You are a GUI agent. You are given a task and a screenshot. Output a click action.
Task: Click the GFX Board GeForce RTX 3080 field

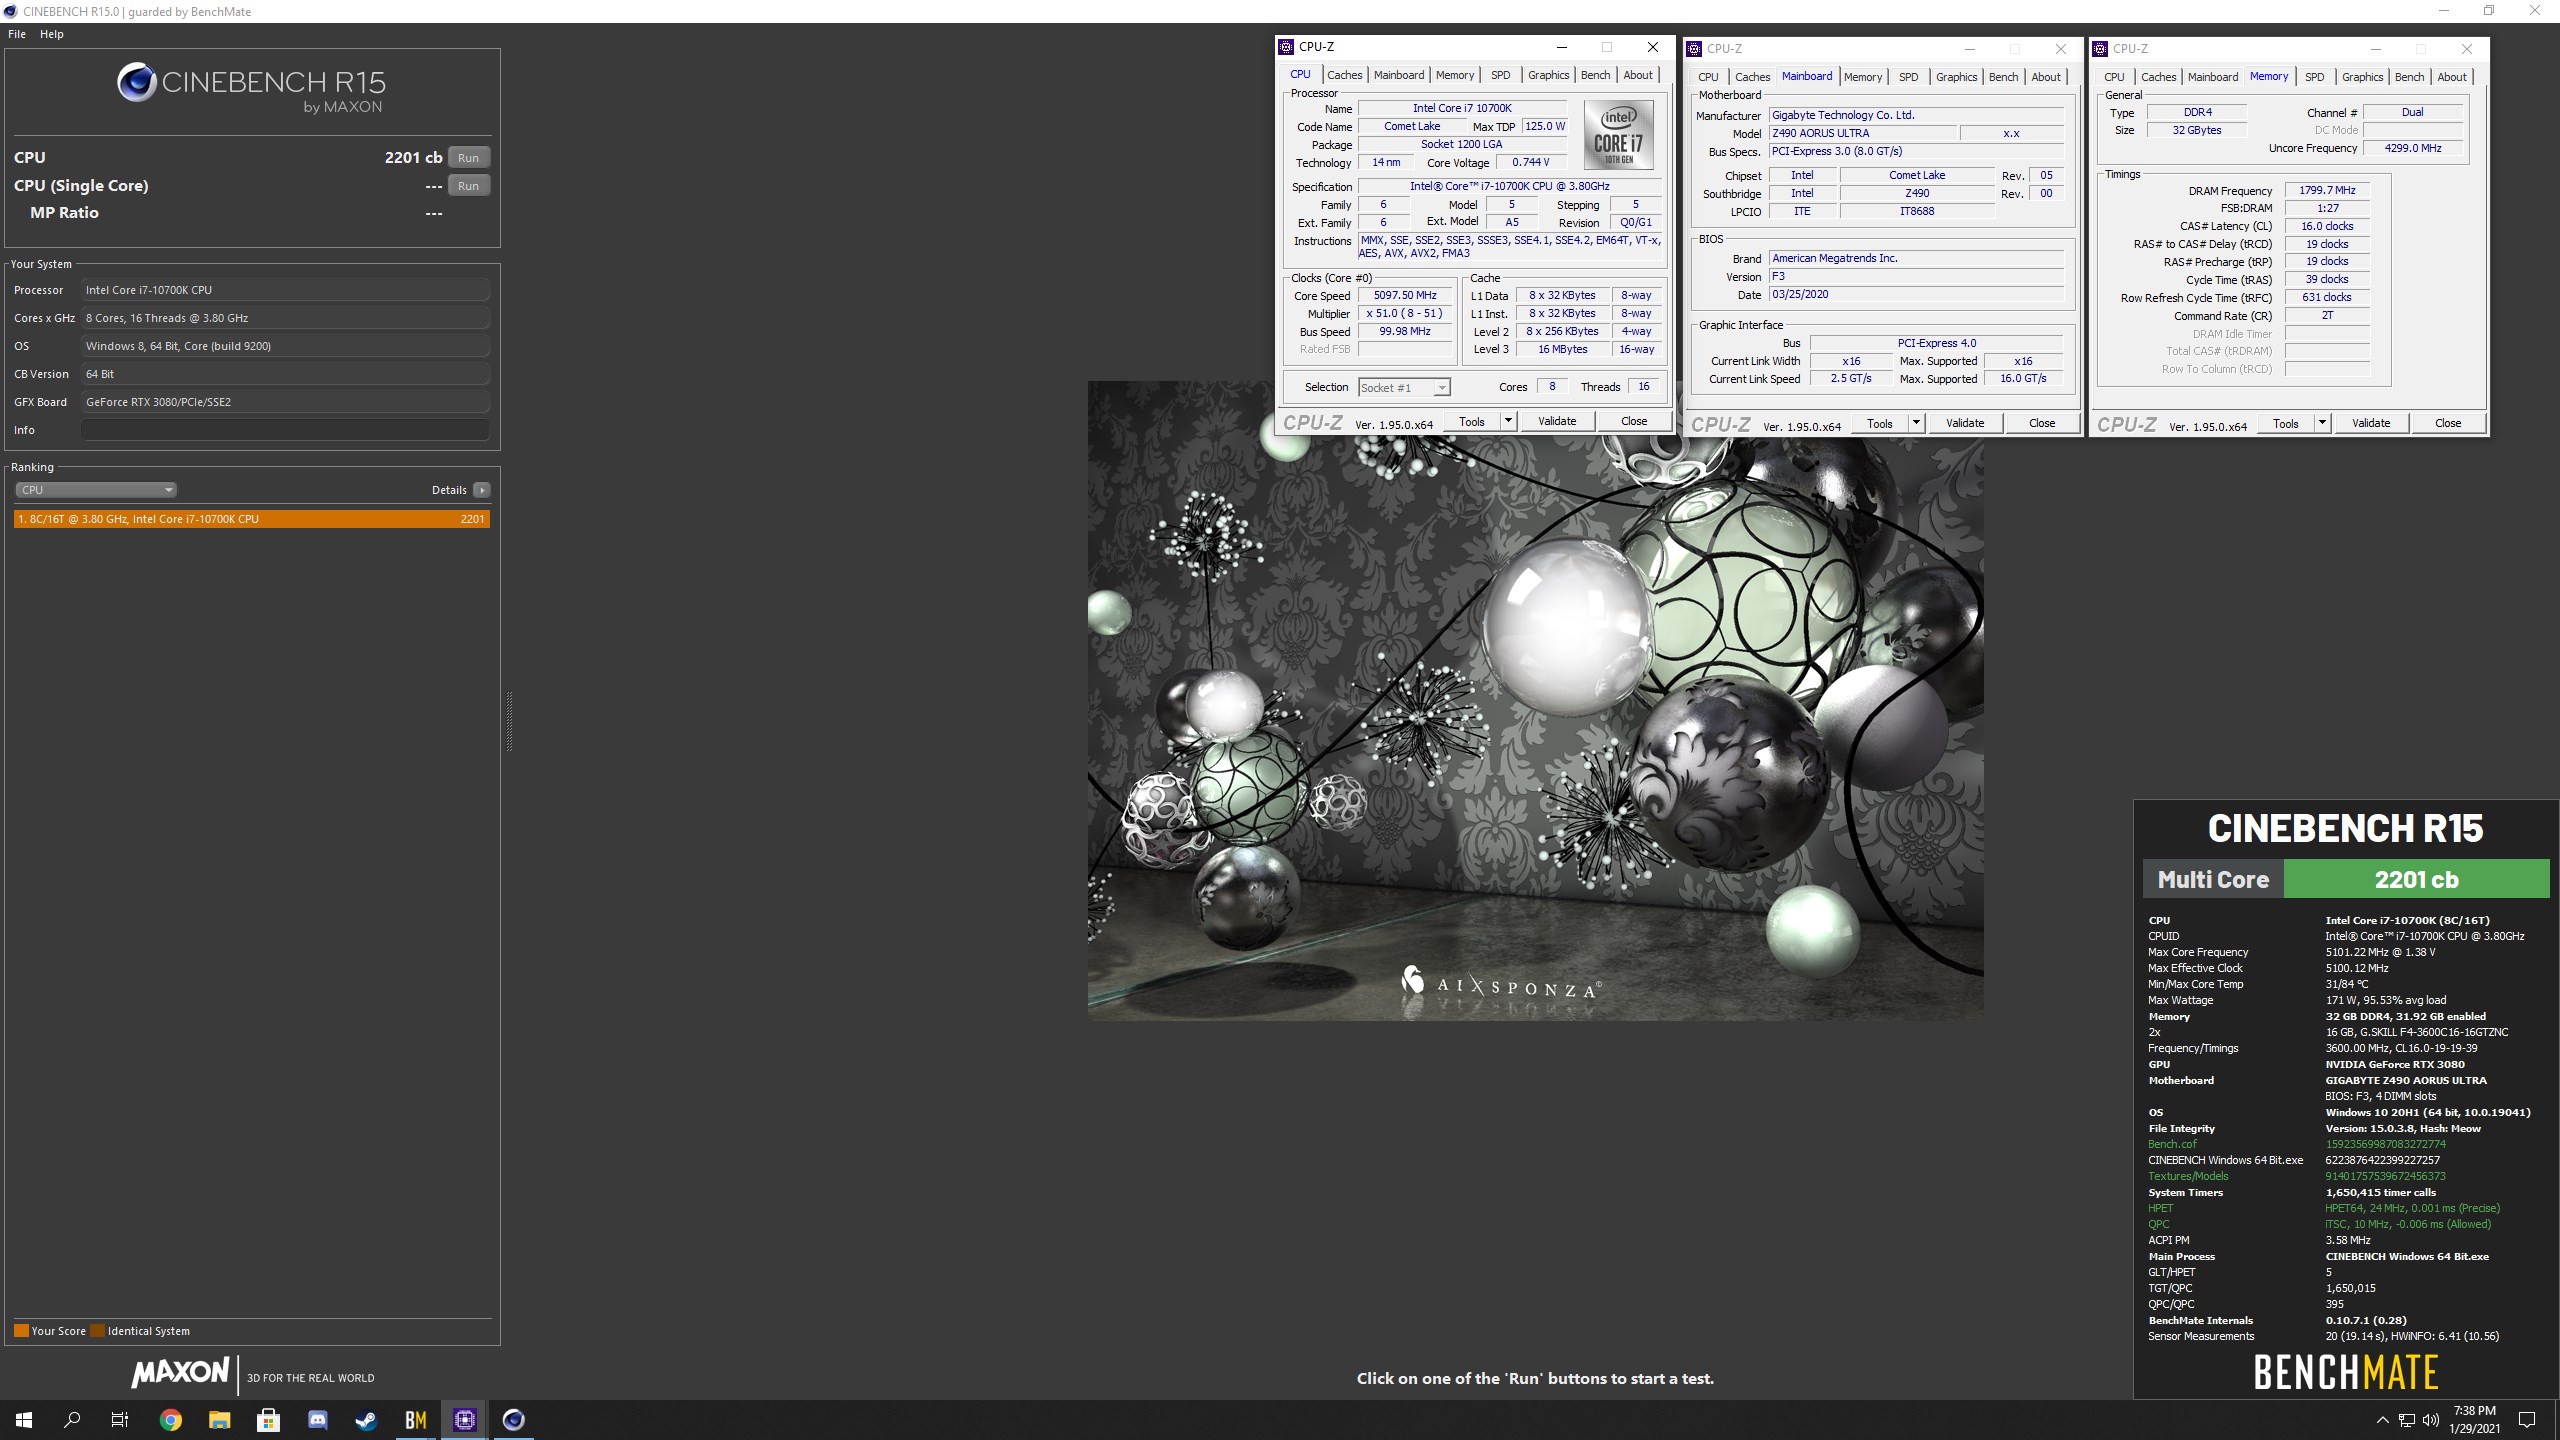[285, 402]
